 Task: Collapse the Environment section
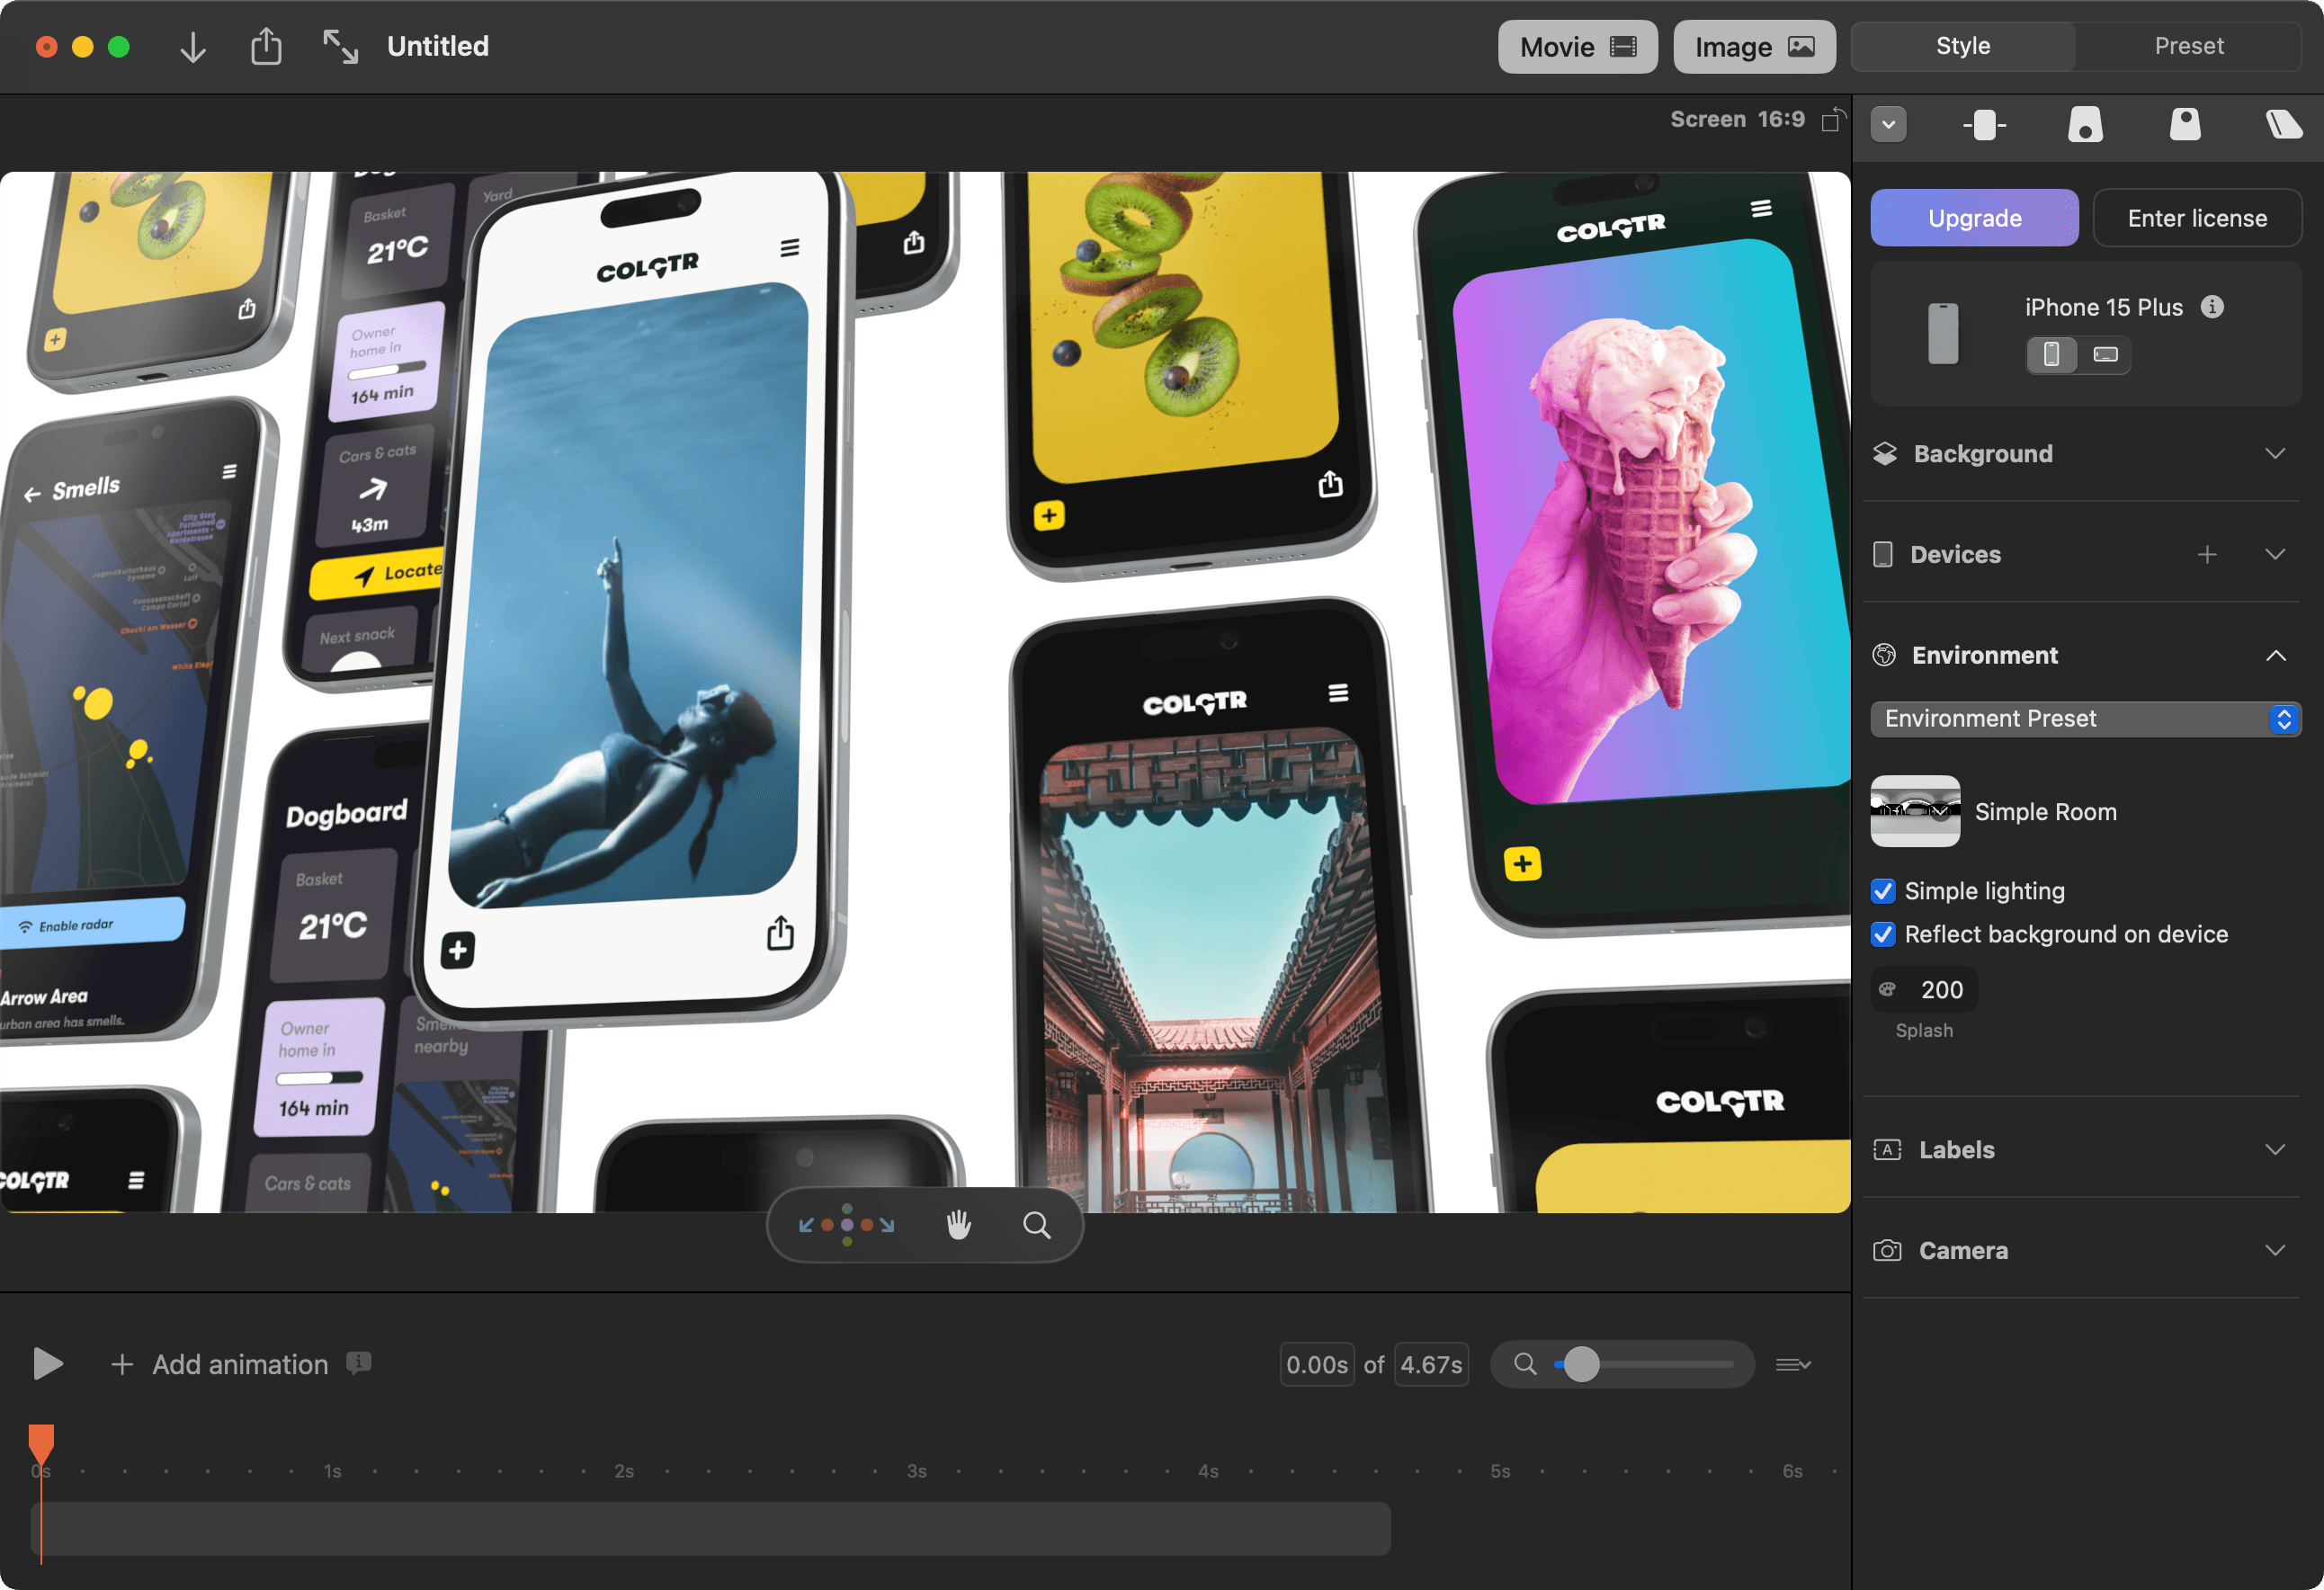(2277, 655)
